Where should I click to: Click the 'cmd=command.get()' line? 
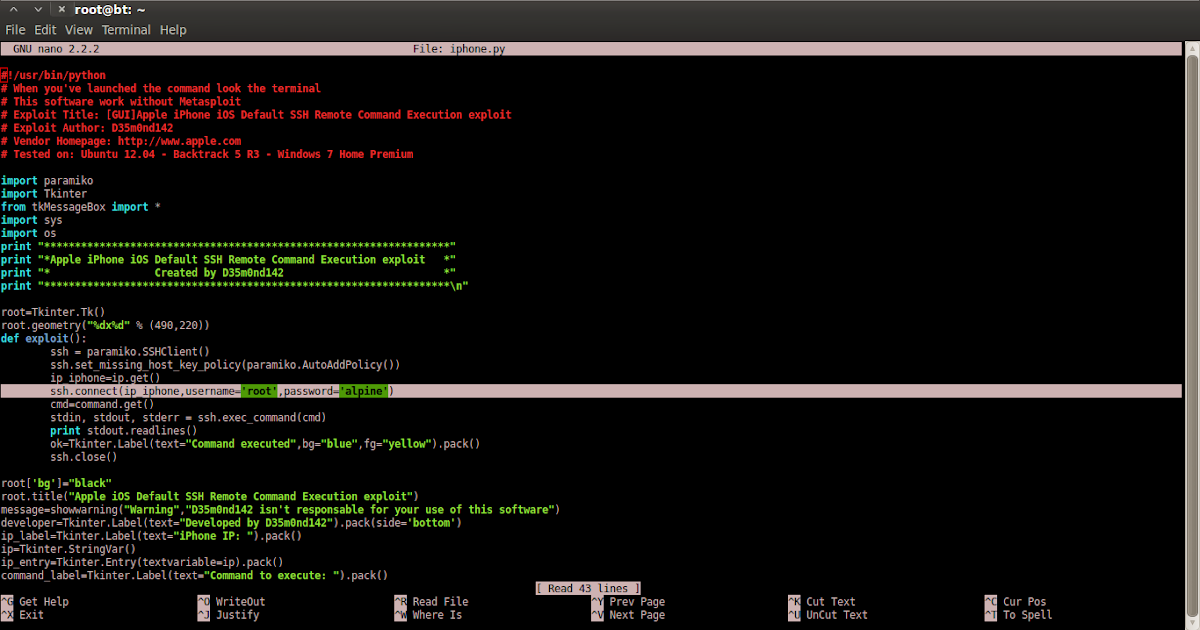(x=102, y=404)
